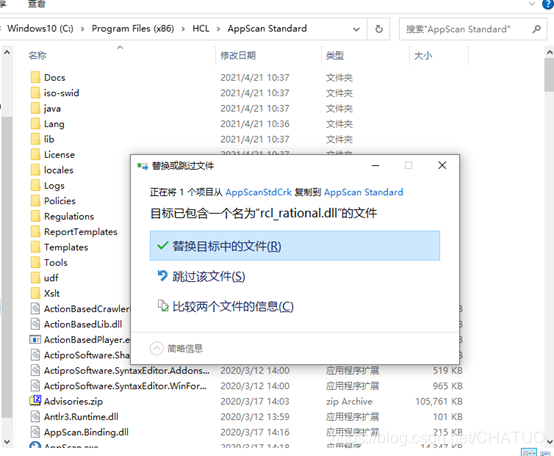Image resolution: width=554 pixels, height=456 pixels.
Task: Select the AppScan.Binding.dll file icon
Action: click(35, 432)
